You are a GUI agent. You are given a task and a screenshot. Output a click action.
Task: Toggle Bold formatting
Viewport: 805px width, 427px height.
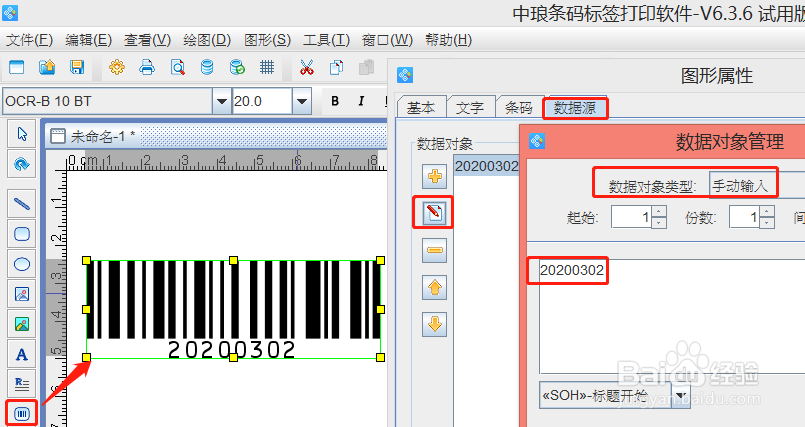coord(335,101)
